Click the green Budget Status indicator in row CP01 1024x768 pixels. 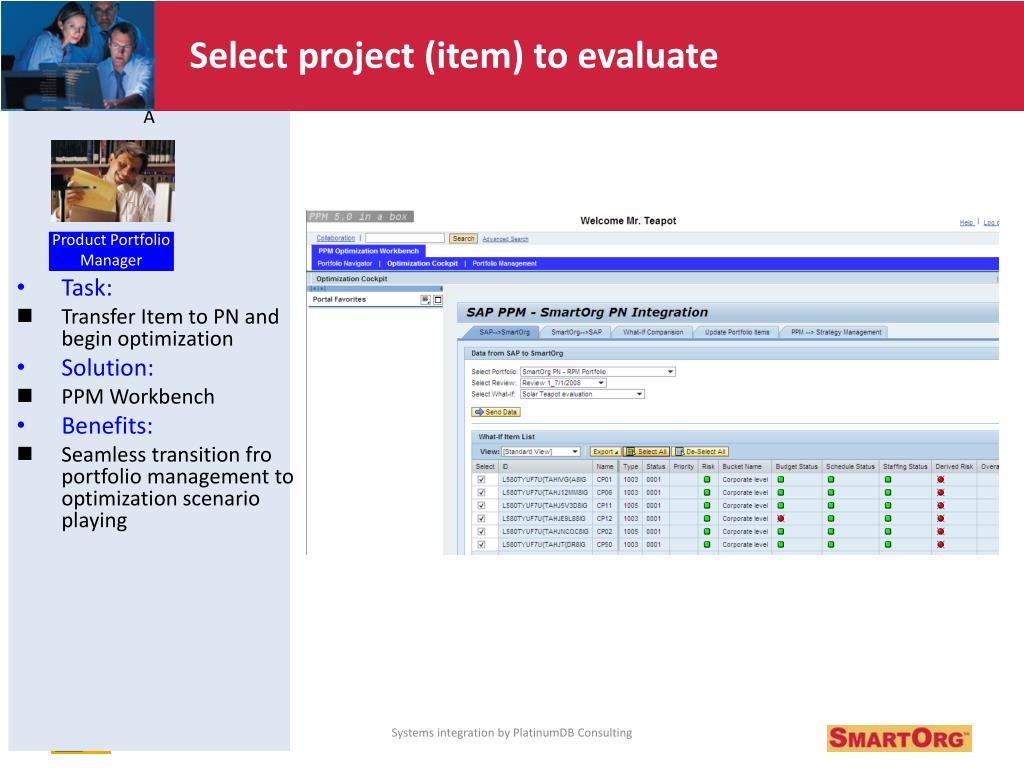coord(780,479)
